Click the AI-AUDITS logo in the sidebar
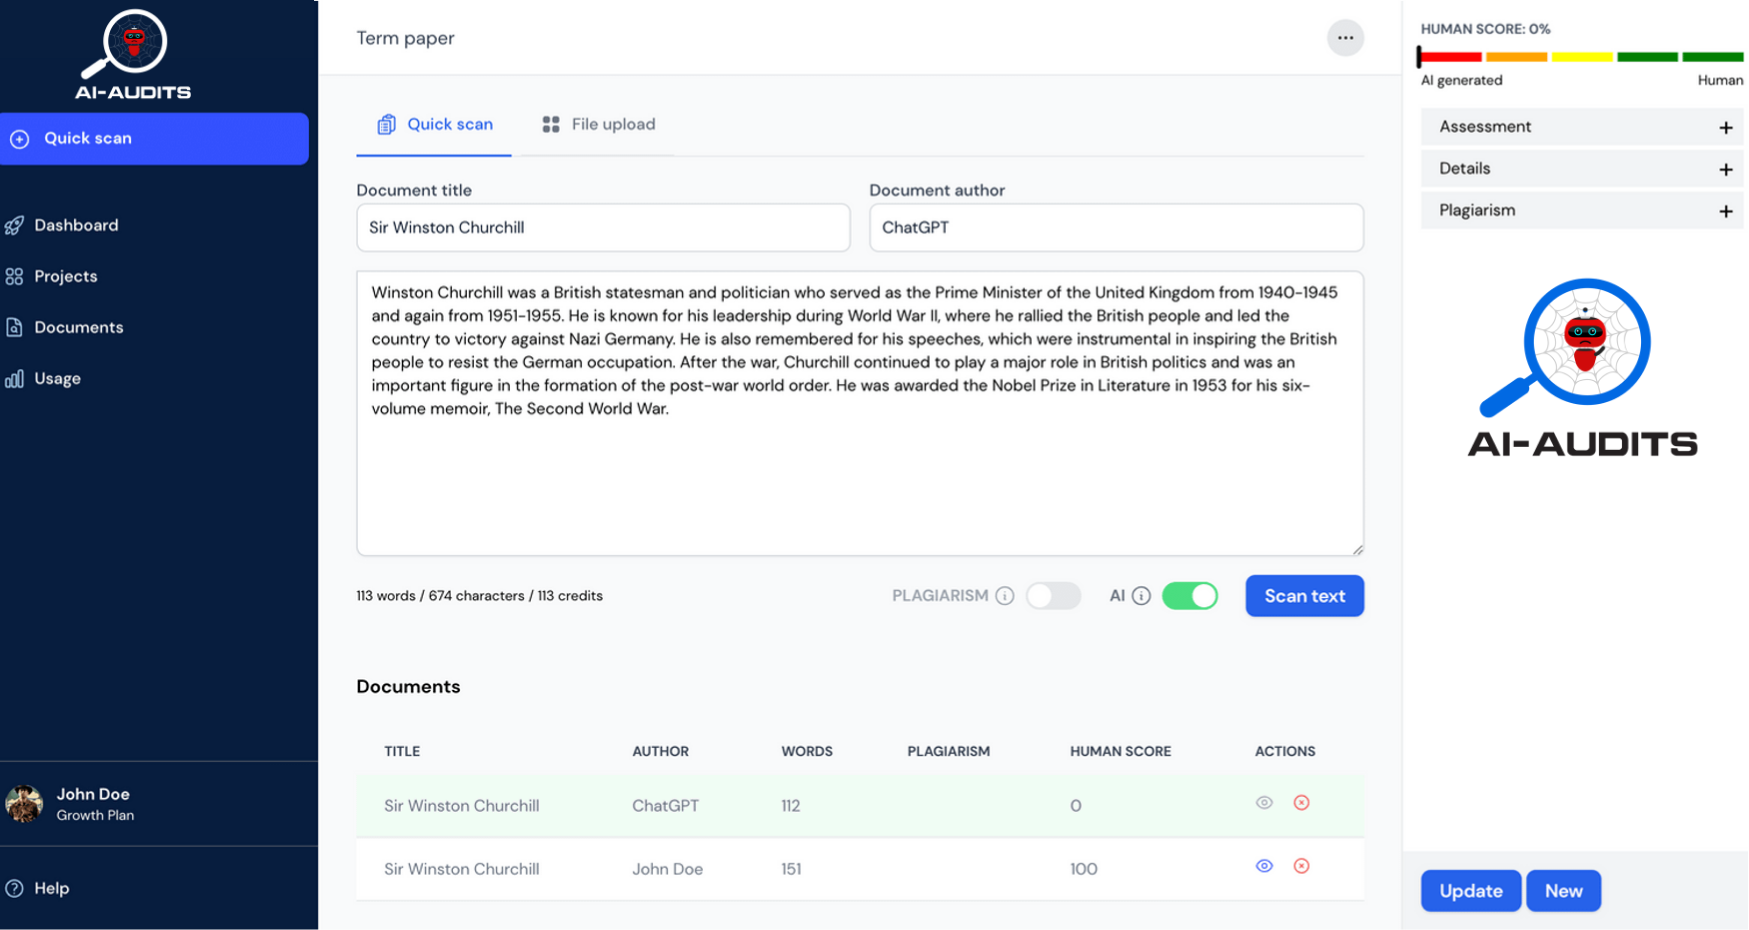The image size is (1749, 930). point(133,55)
